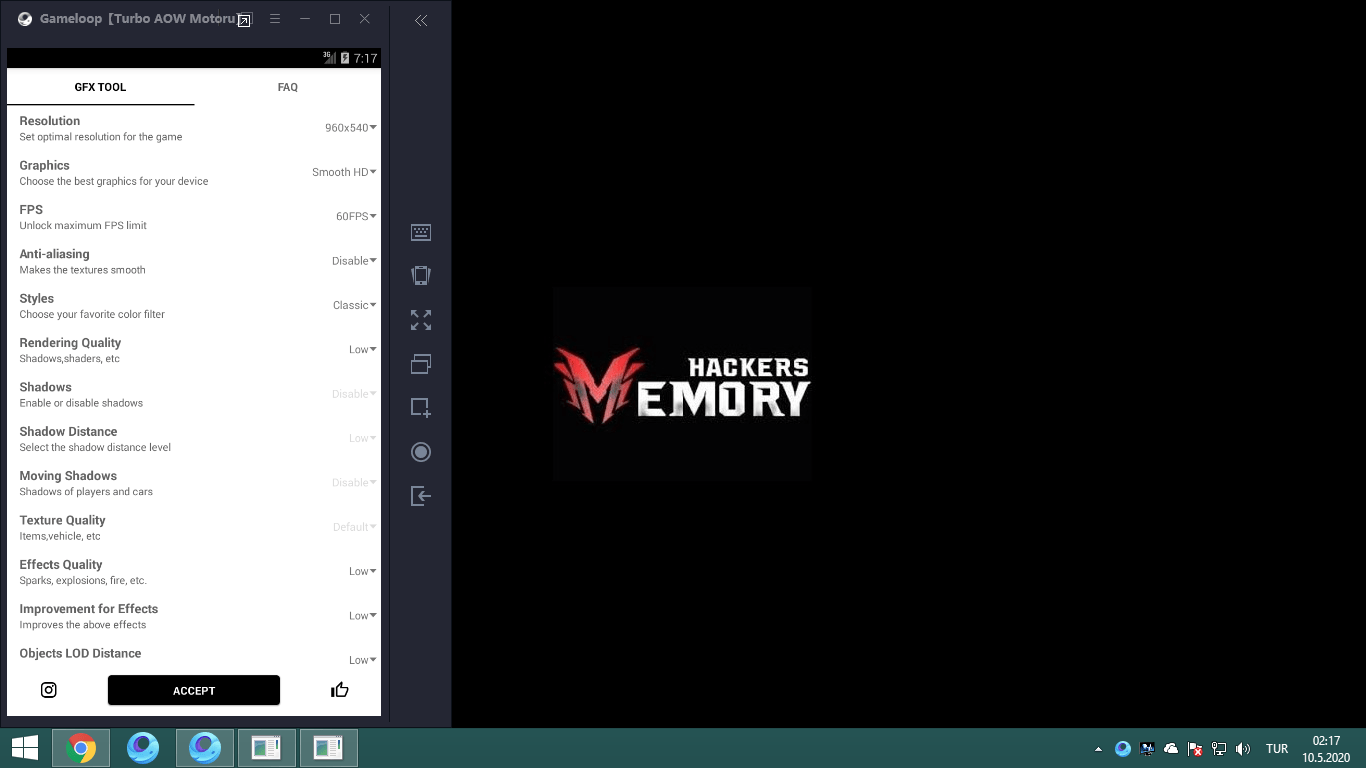Image resolution: width=1366 pixels, height=768 pixels.
Task: Open the multi-window icon in the sidebar
Action: (421, 364)
